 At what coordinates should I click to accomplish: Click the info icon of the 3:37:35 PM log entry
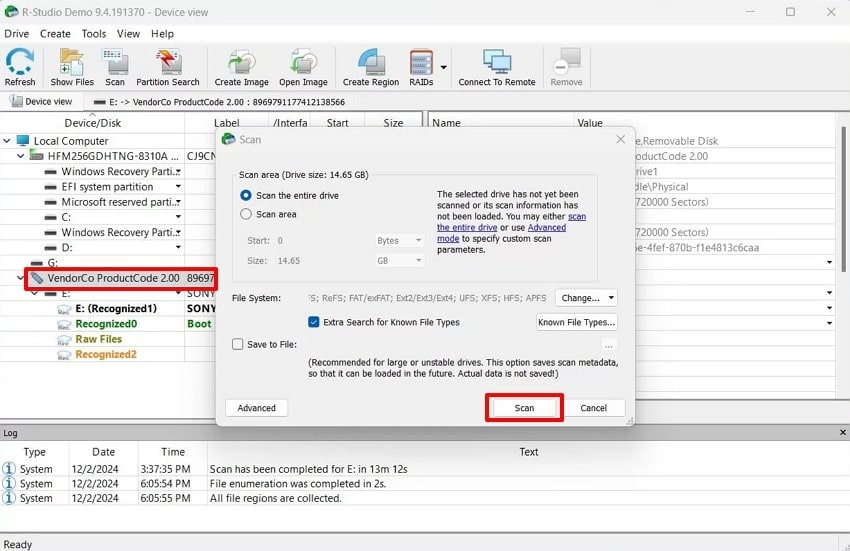point(9,469)
